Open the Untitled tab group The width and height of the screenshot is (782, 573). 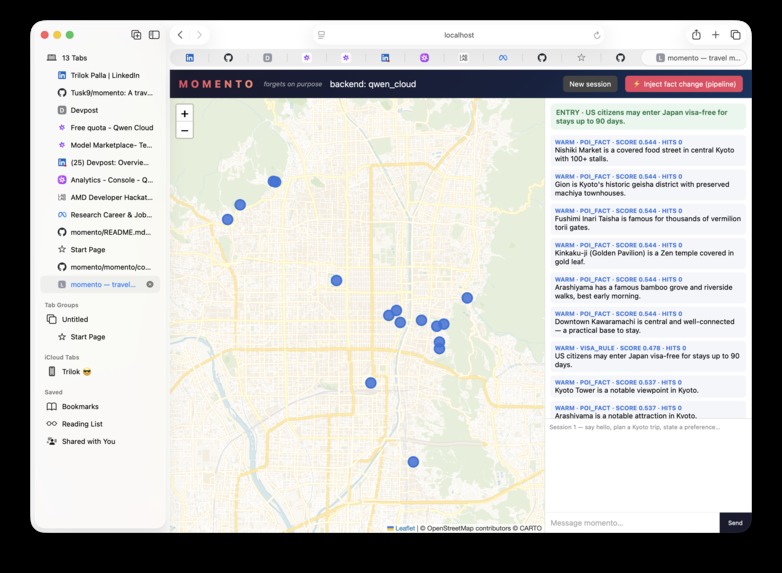(x=100, y=319)
